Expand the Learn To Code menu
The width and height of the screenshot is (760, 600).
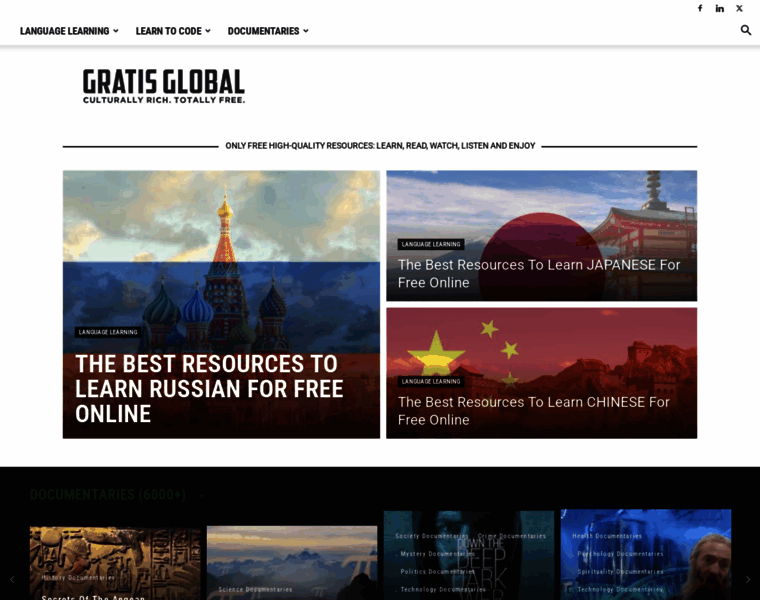point(173,31)
